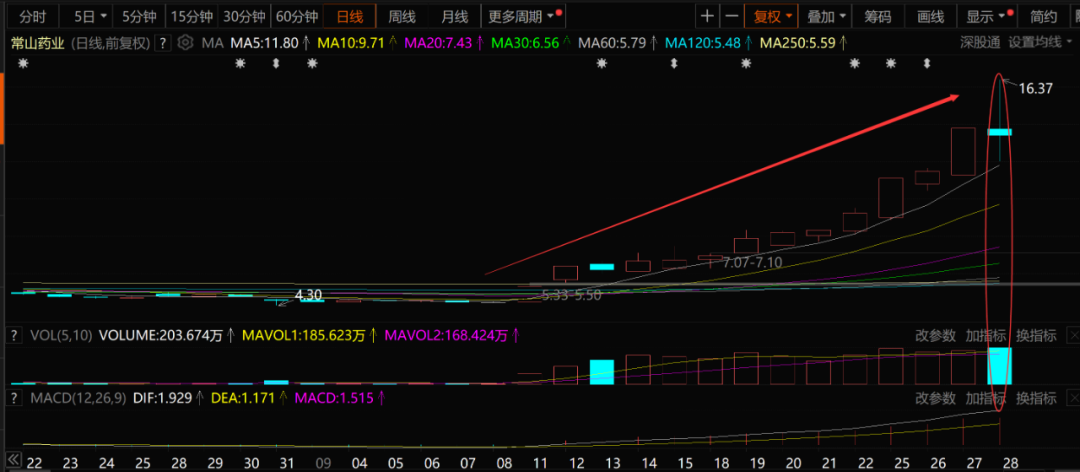The image size is (1080, 472).
Task: Click the arrow event marker above the 15th
Action: [x=674, y=64]
